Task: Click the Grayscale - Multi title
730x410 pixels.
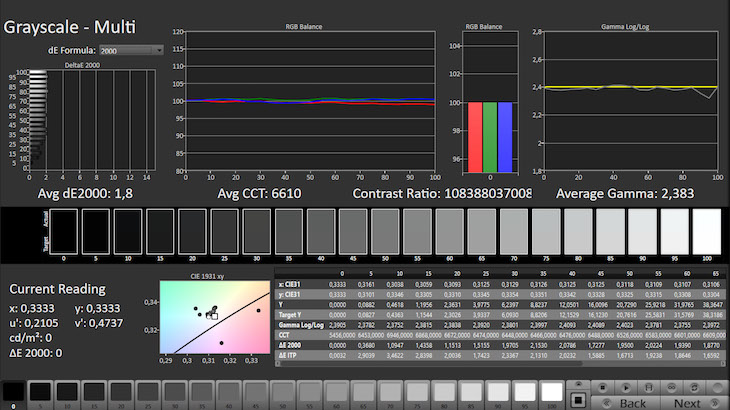Action: (x=69, y=27)
